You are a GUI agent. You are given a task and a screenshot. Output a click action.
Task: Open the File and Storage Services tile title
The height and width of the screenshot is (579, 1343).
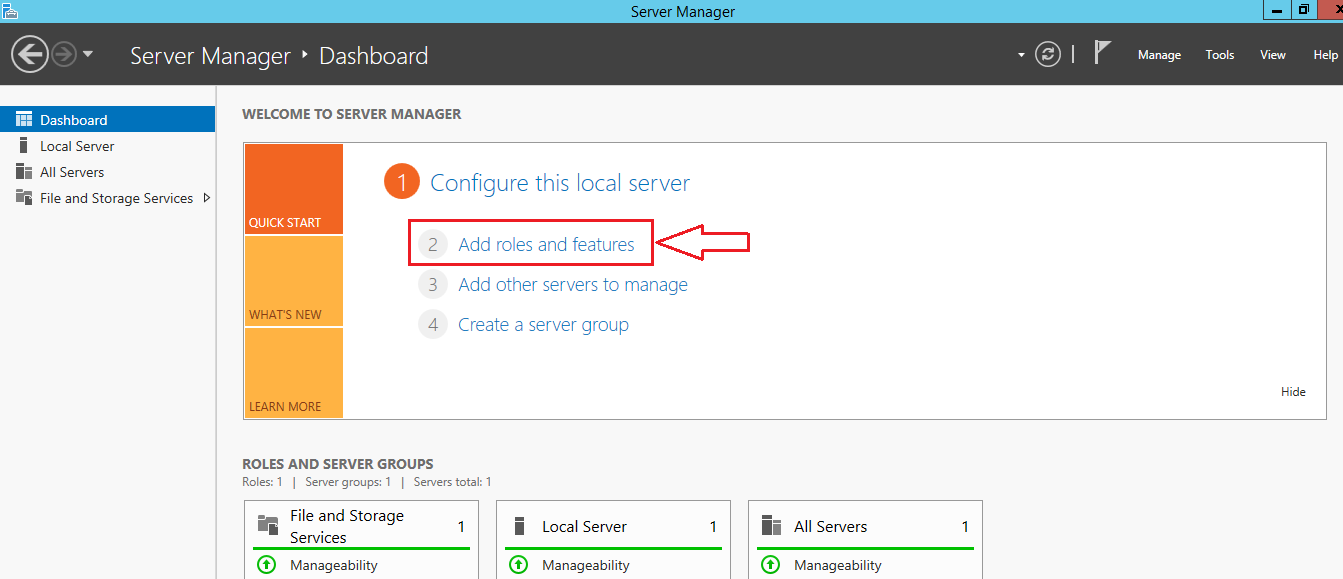pyautogui.click(x=347, y=526)
